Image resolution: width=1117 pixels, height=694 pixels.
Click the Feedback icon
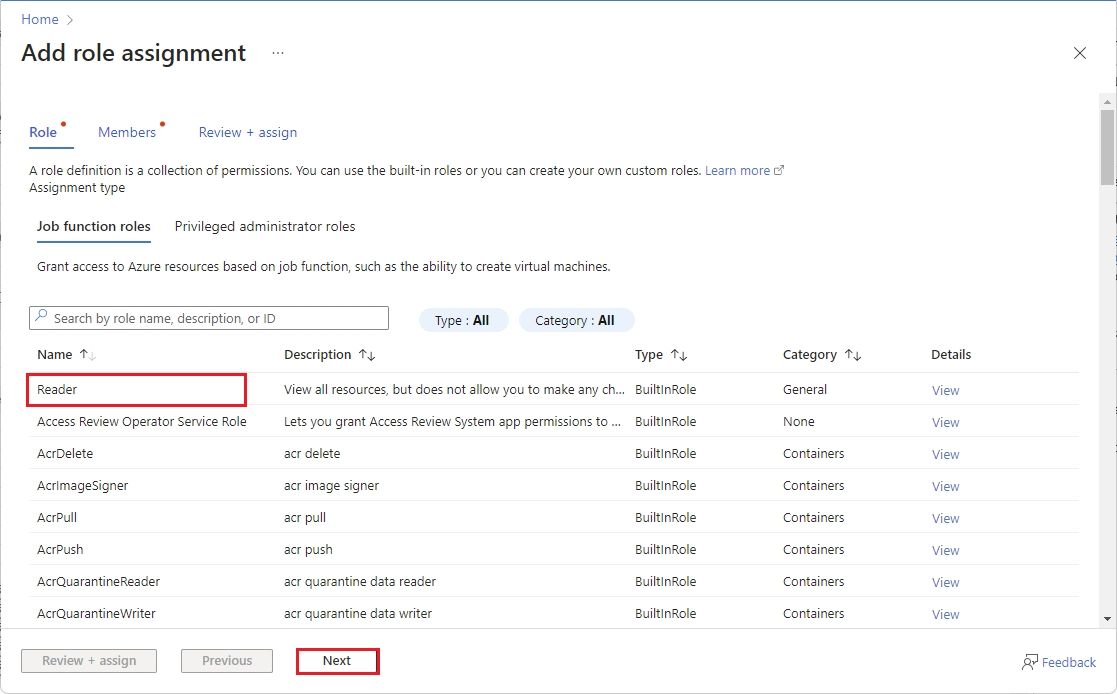pos(1030,662)
